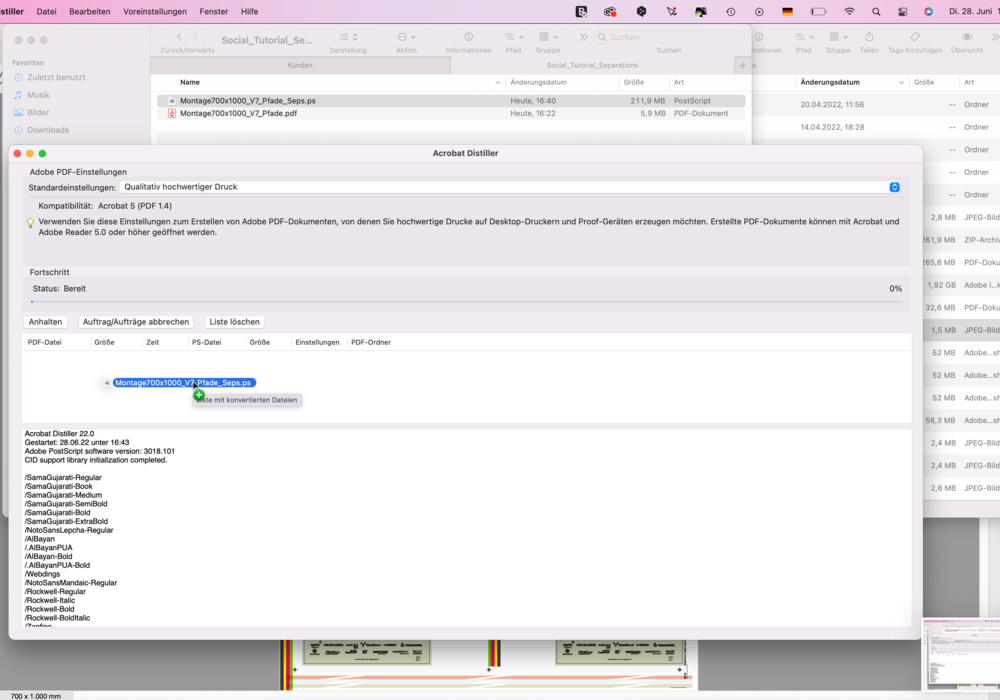Open Finder Darstellung view switcher
The image size is (1000, 700).
pos(348,37)
